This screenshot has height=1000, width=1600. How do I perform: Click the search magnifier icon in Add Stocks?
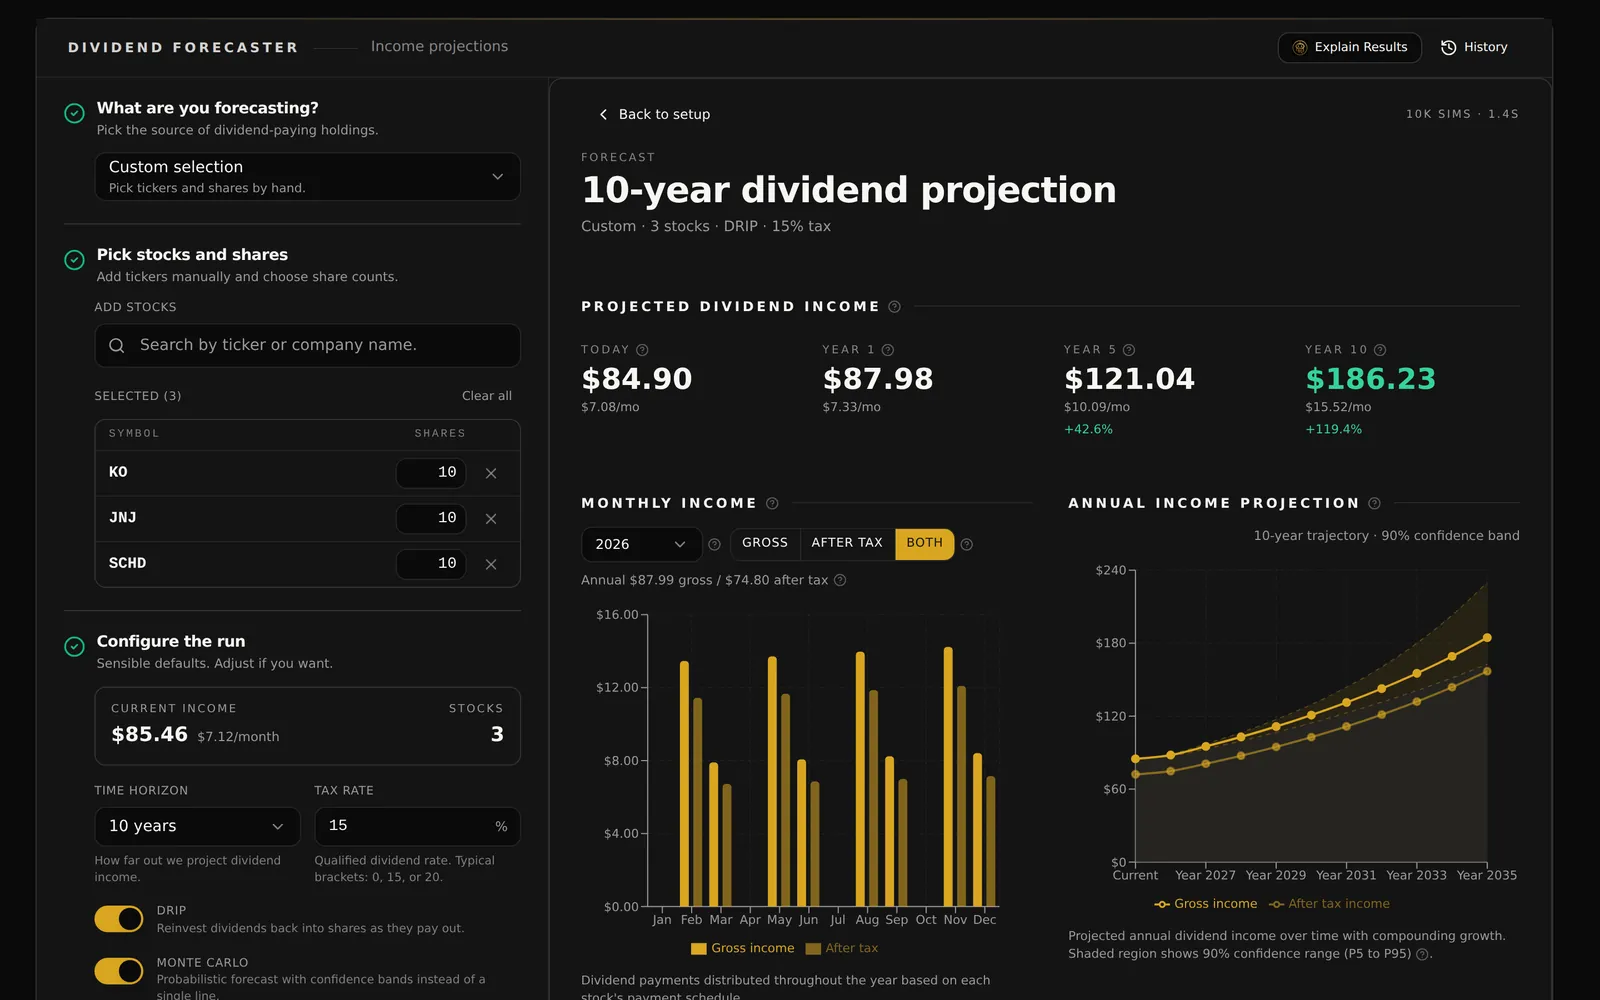(x=117, y=345)
